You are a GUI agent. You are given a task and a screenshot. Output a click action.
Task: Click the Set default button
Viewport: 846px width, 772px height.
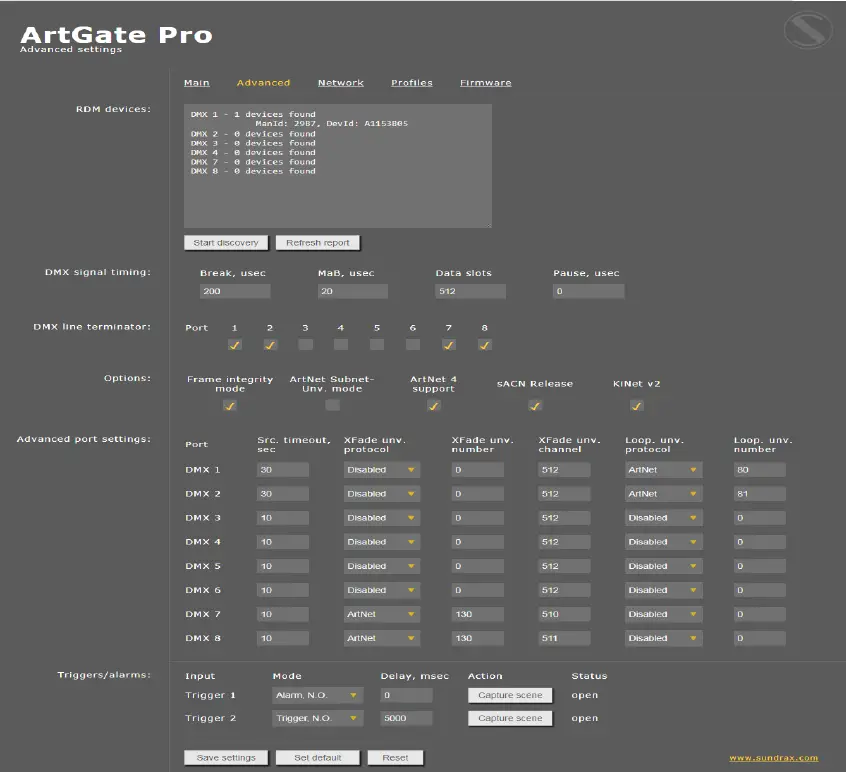[x=317, y=757]
